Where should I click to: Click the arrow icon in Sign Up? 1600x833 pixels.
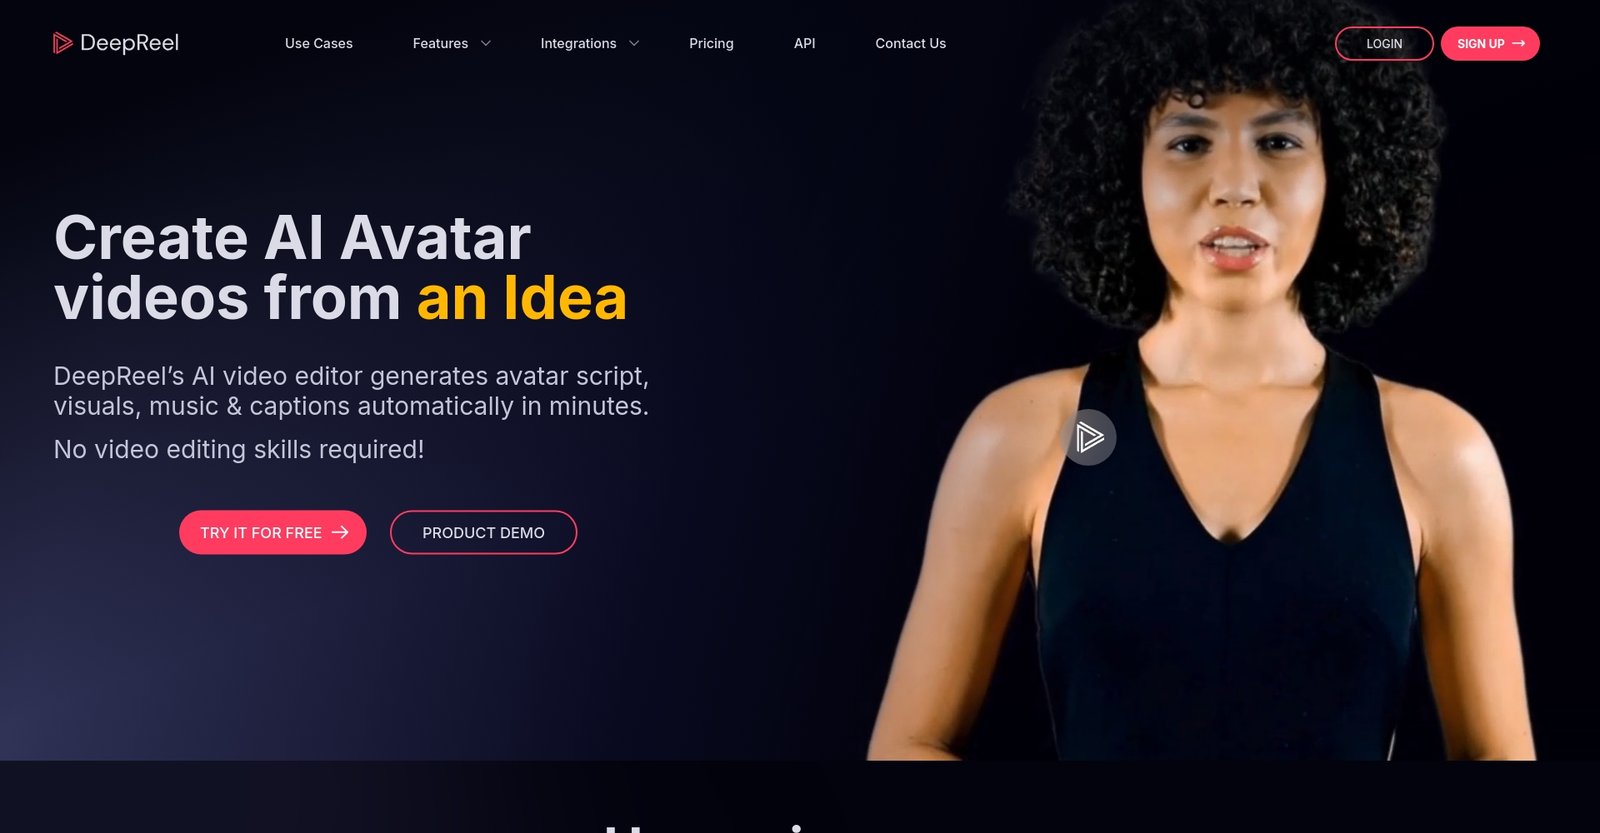pyautogui.click(x=1519, y=44)
